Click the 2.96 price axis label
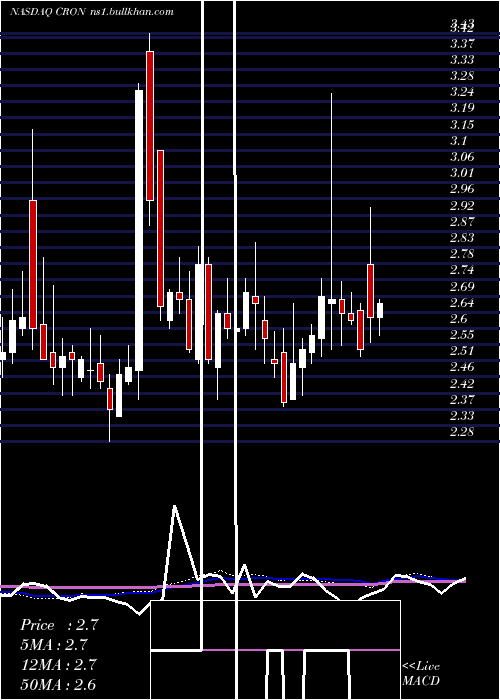 click(462, 189)
